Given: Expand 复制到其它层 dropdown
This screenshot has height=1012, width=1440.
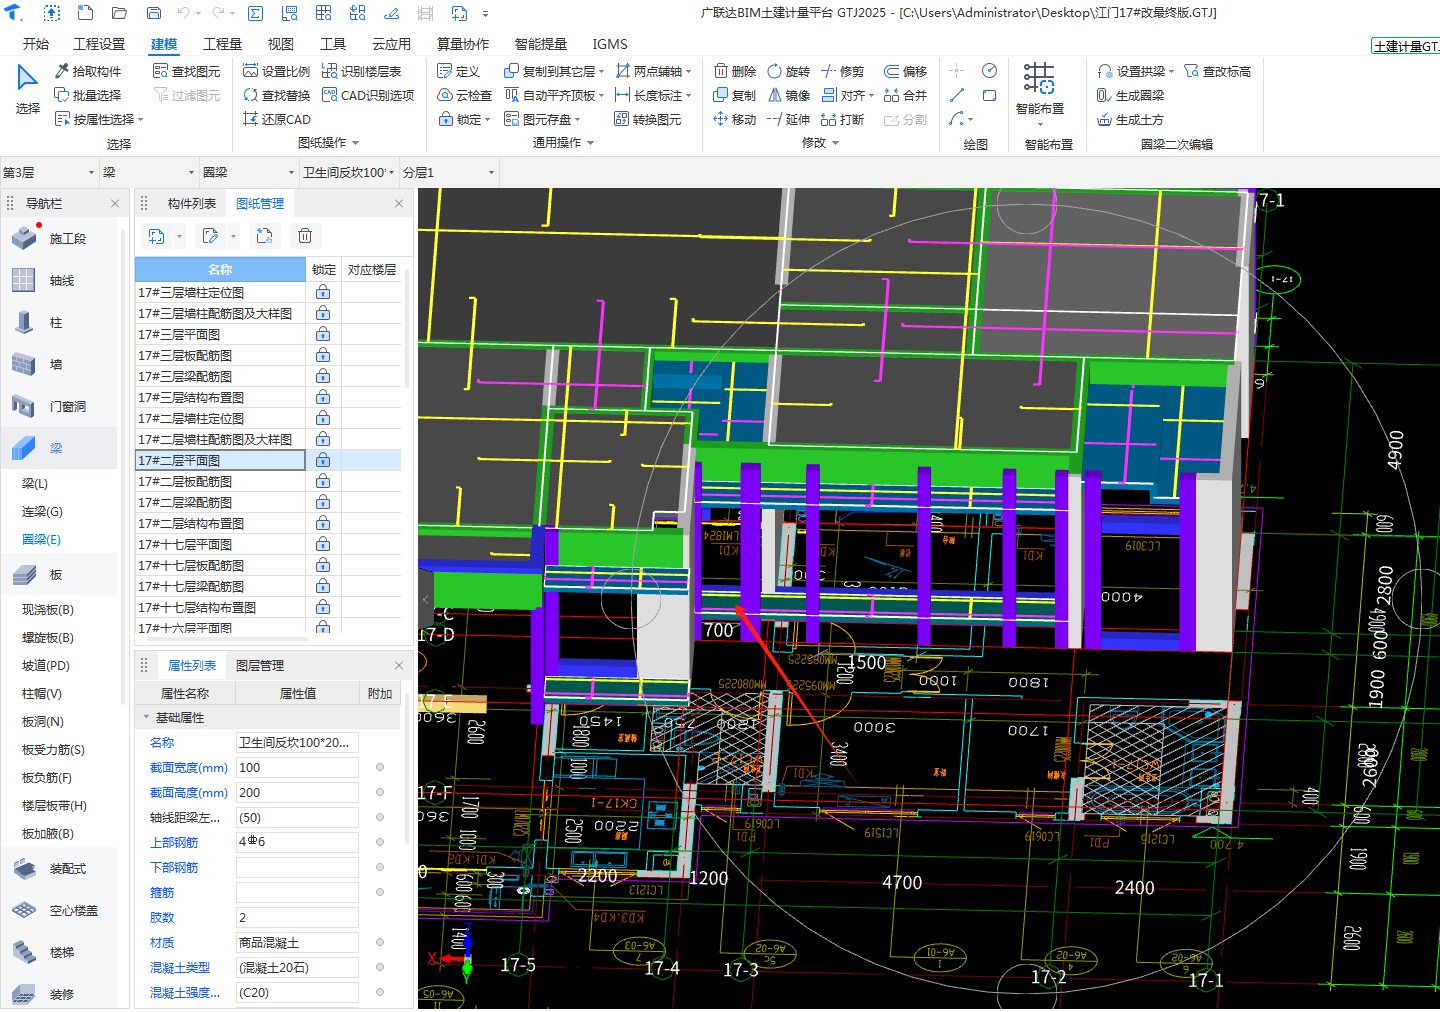Looking at the screenshot, I should coord(601,72).
